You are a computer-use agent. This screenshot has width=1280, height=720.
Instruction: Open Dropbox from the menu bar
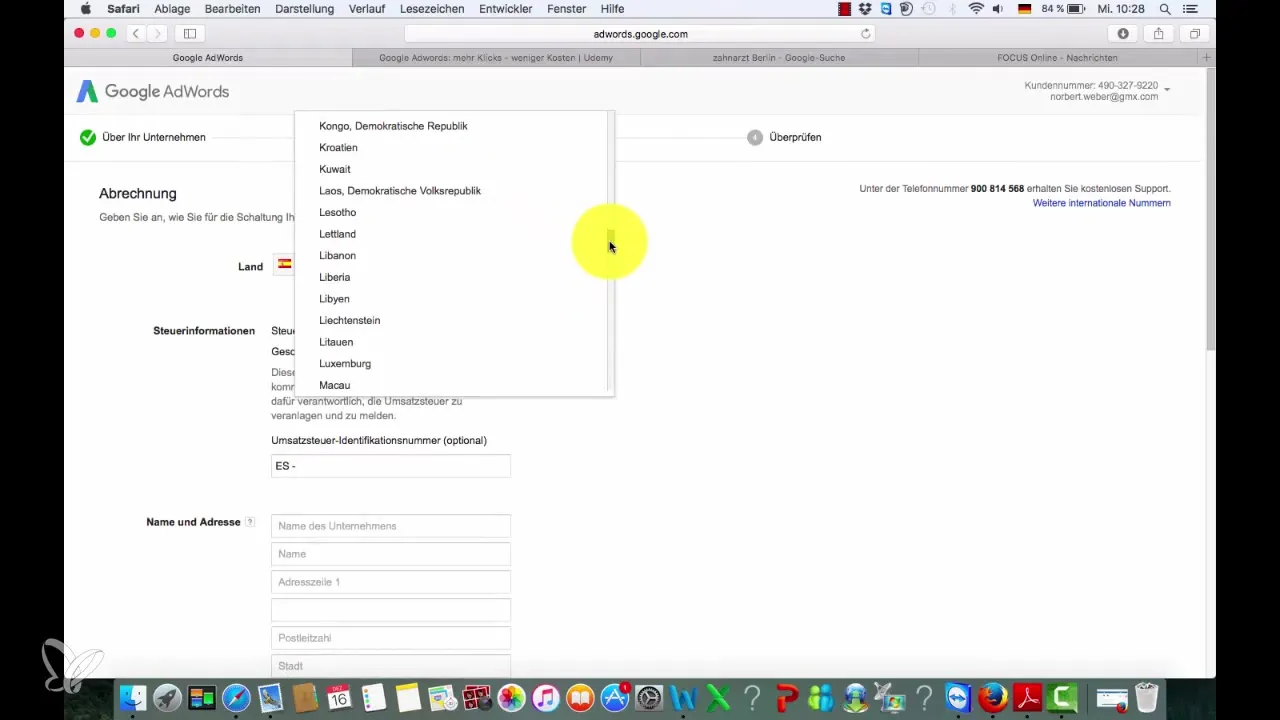click(x=866, y=9)
